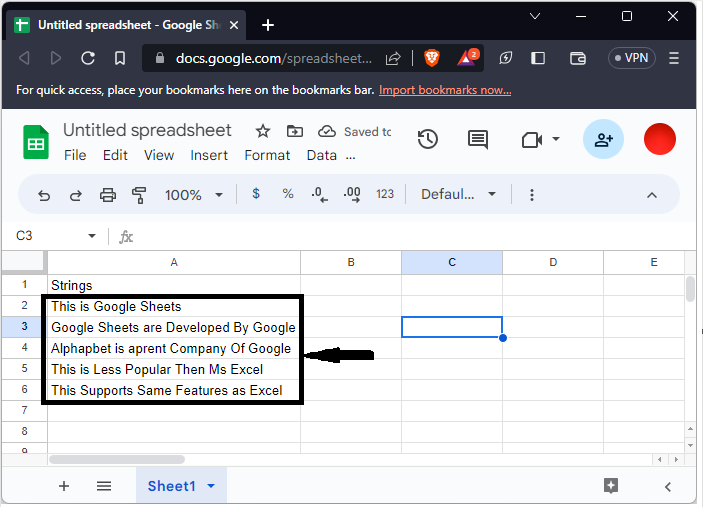Open the name box dropdown arrow
The height and width of the screenshot is (507, 703).
pos(92,236)
